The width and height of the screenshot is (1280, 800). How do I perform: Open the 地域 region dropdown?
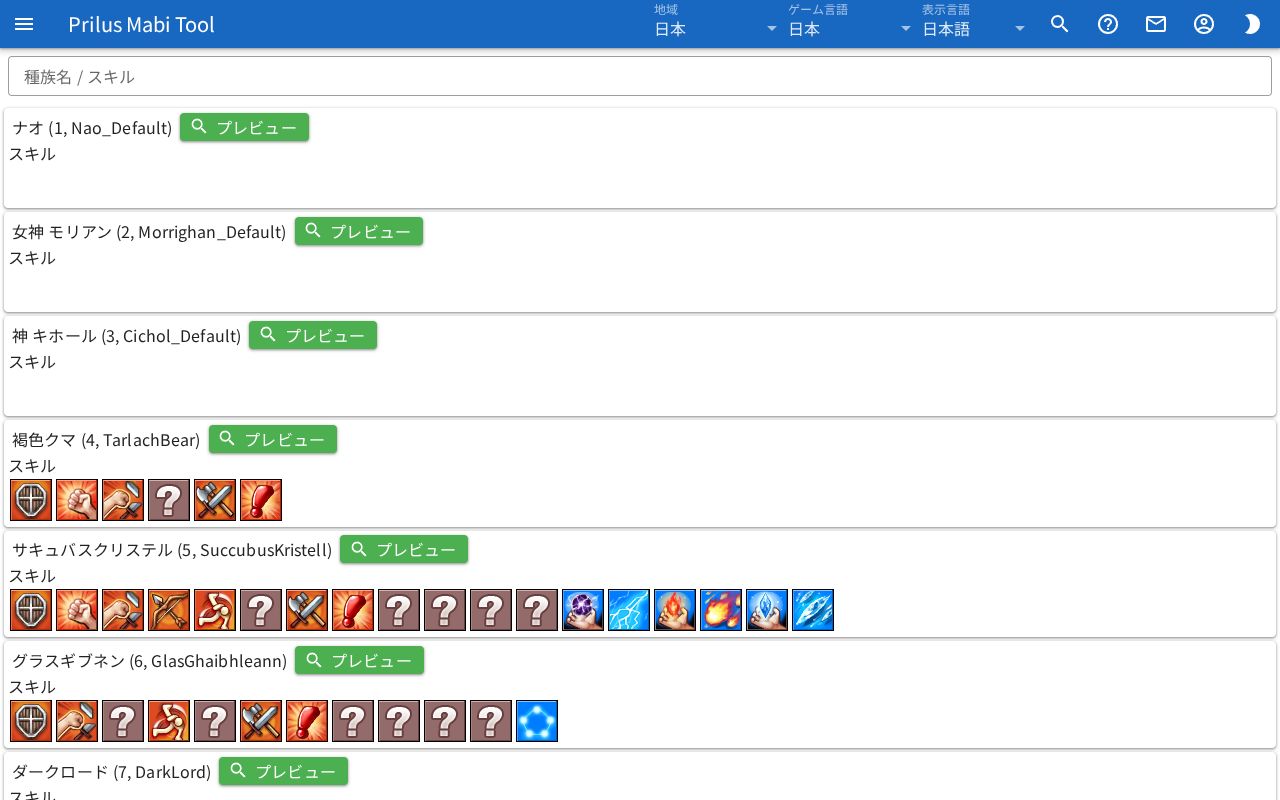pyautogui.click(x=716, y=23)
